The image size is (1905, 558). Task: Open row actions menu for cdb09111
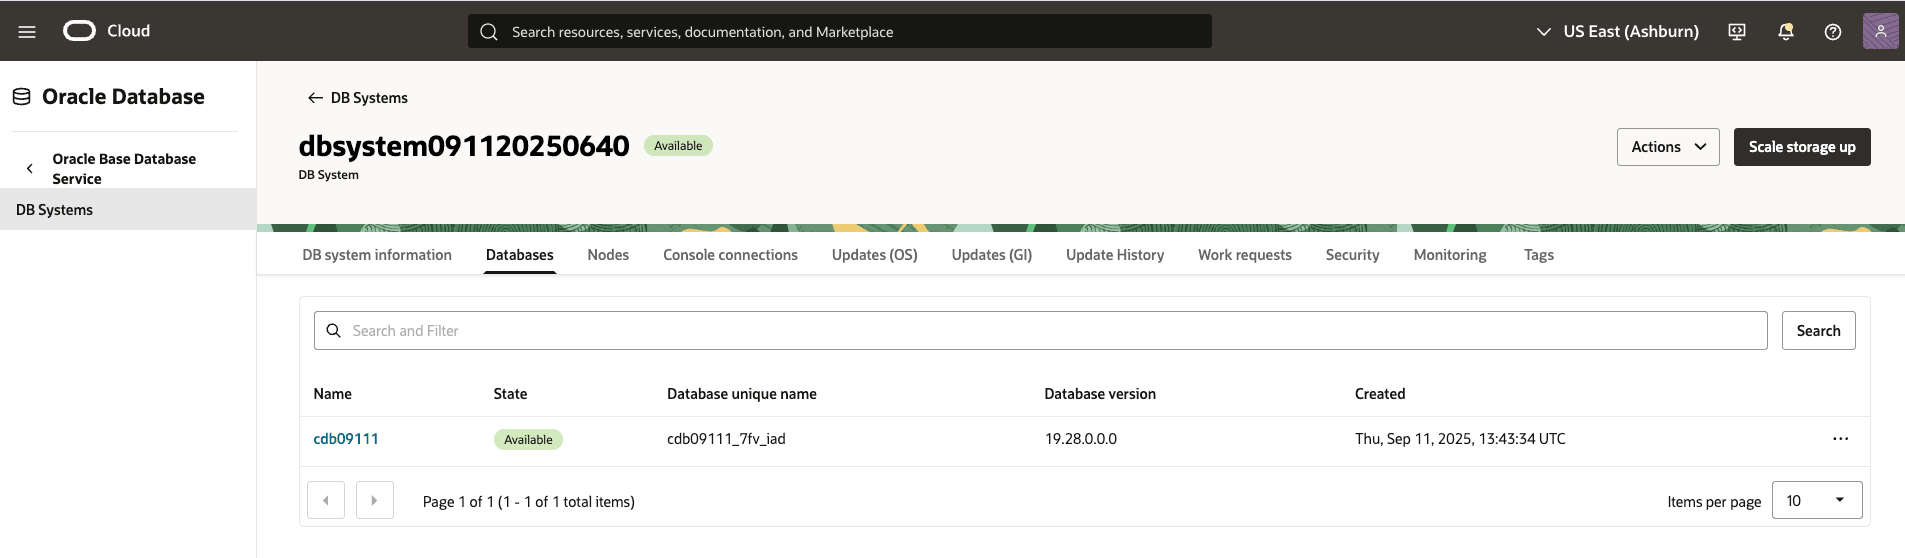(1840, 439)
